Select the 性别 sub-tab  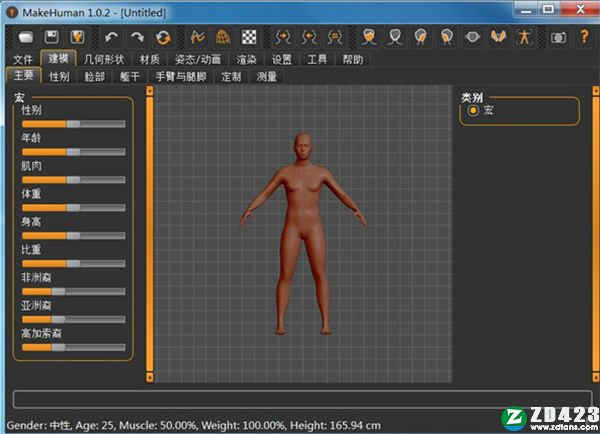pyautogui.click(x=59, y=77)
